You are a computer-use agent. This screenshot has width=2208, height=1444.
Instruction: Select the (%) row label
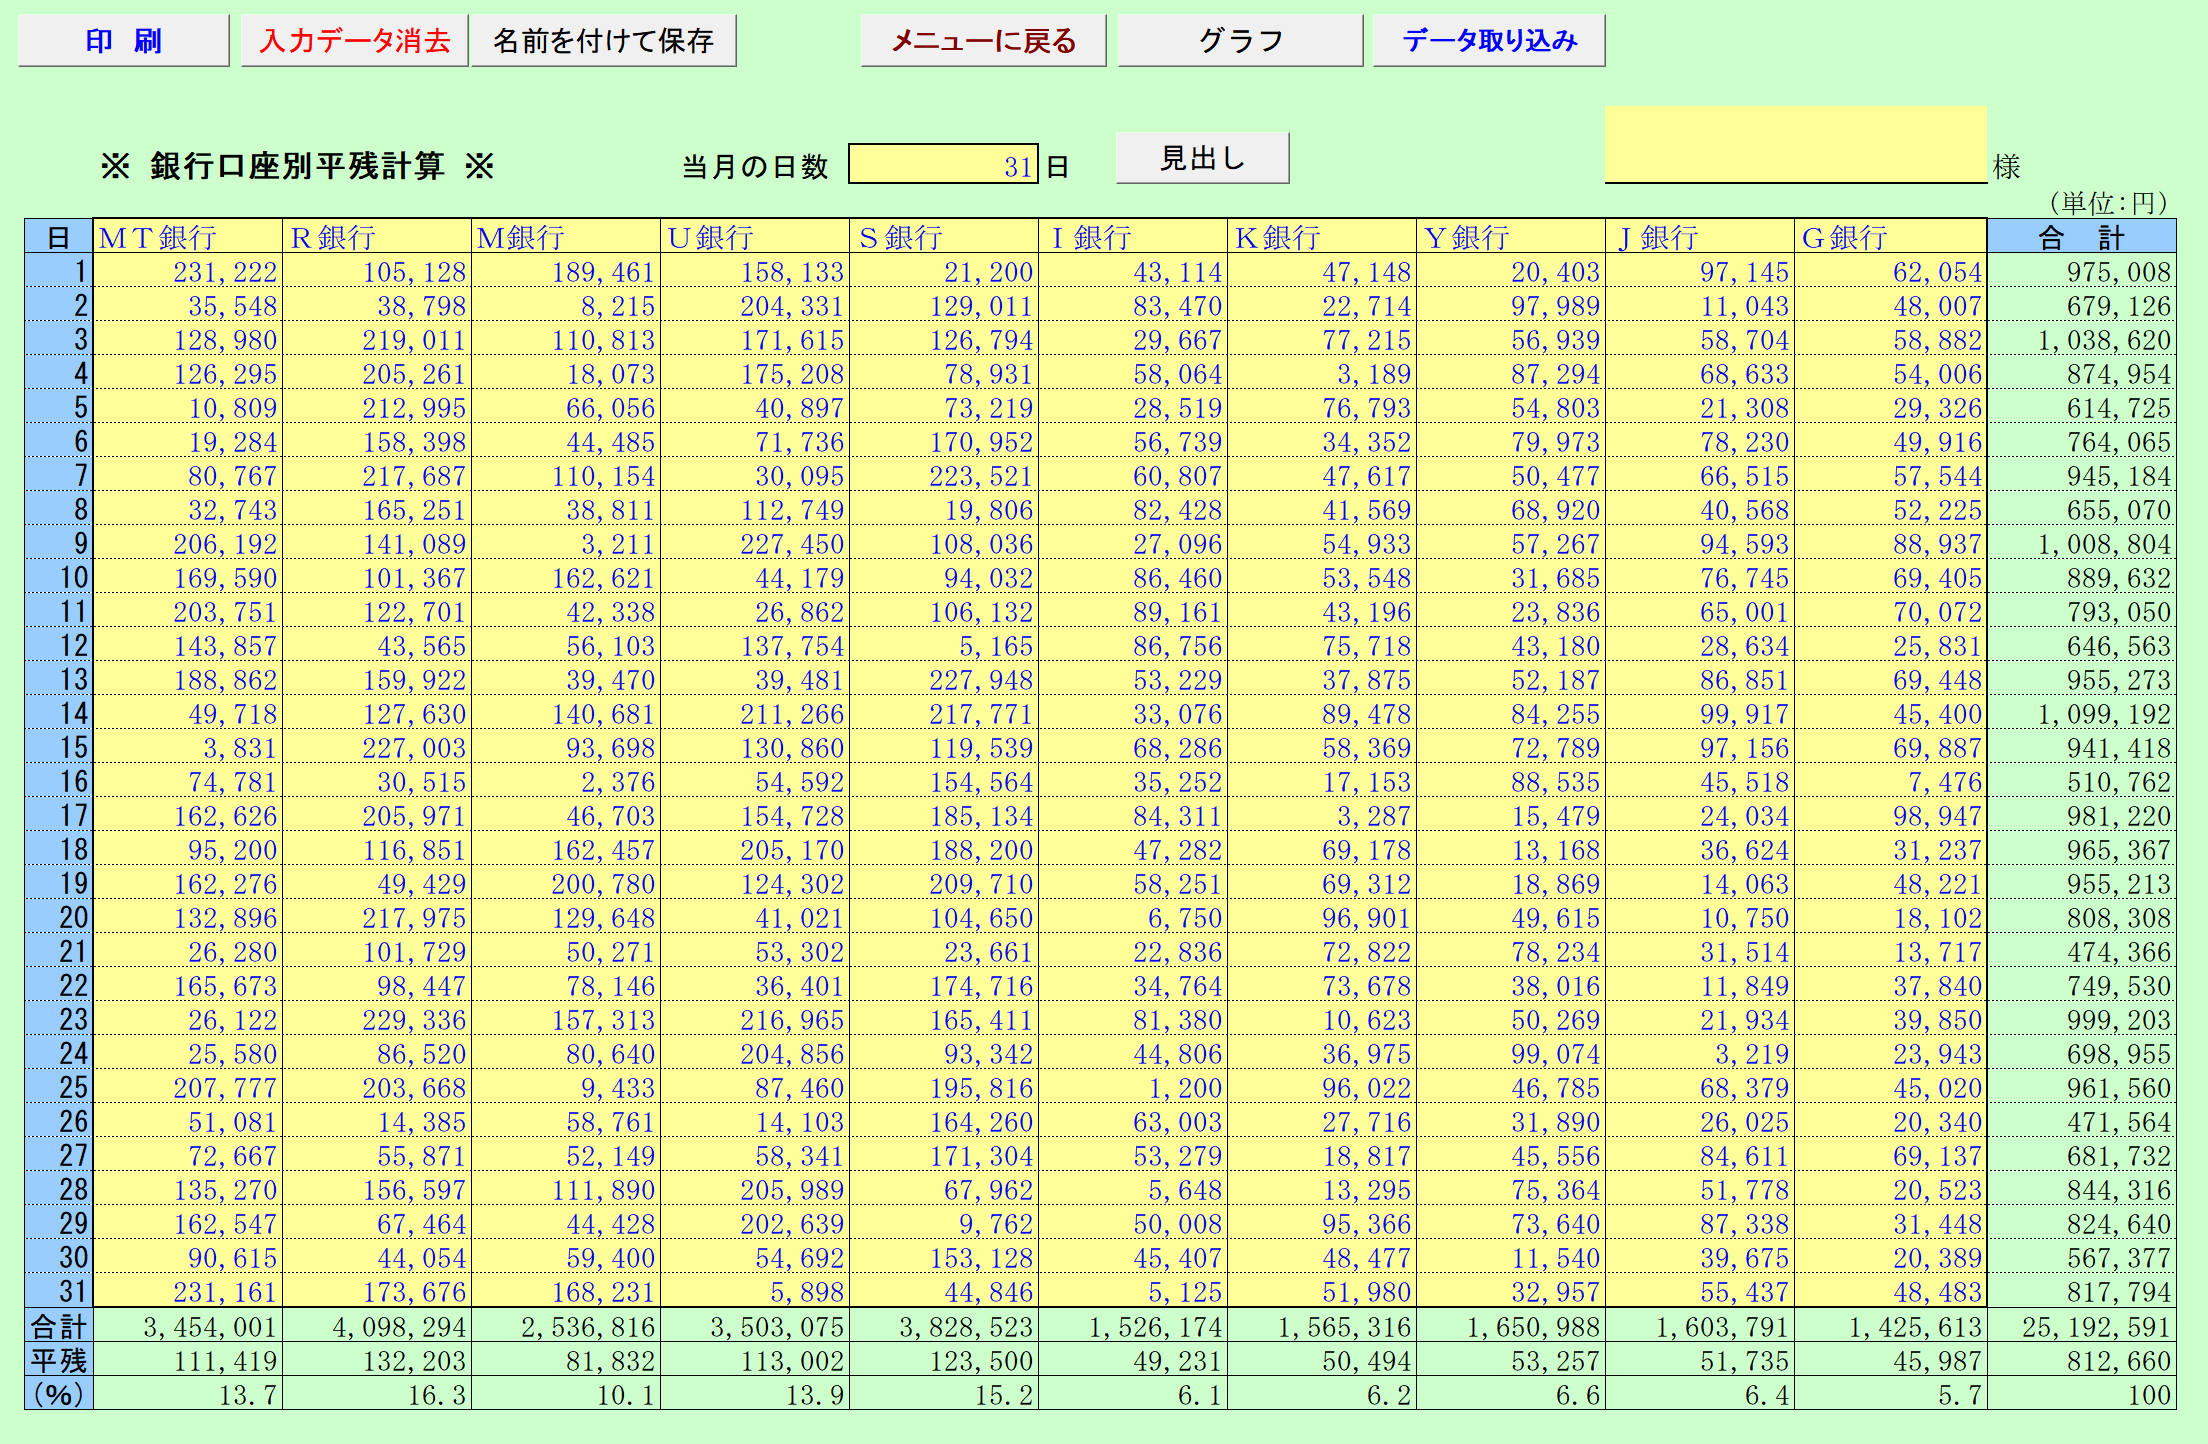pyautogui.click(x=59, y=1394)
